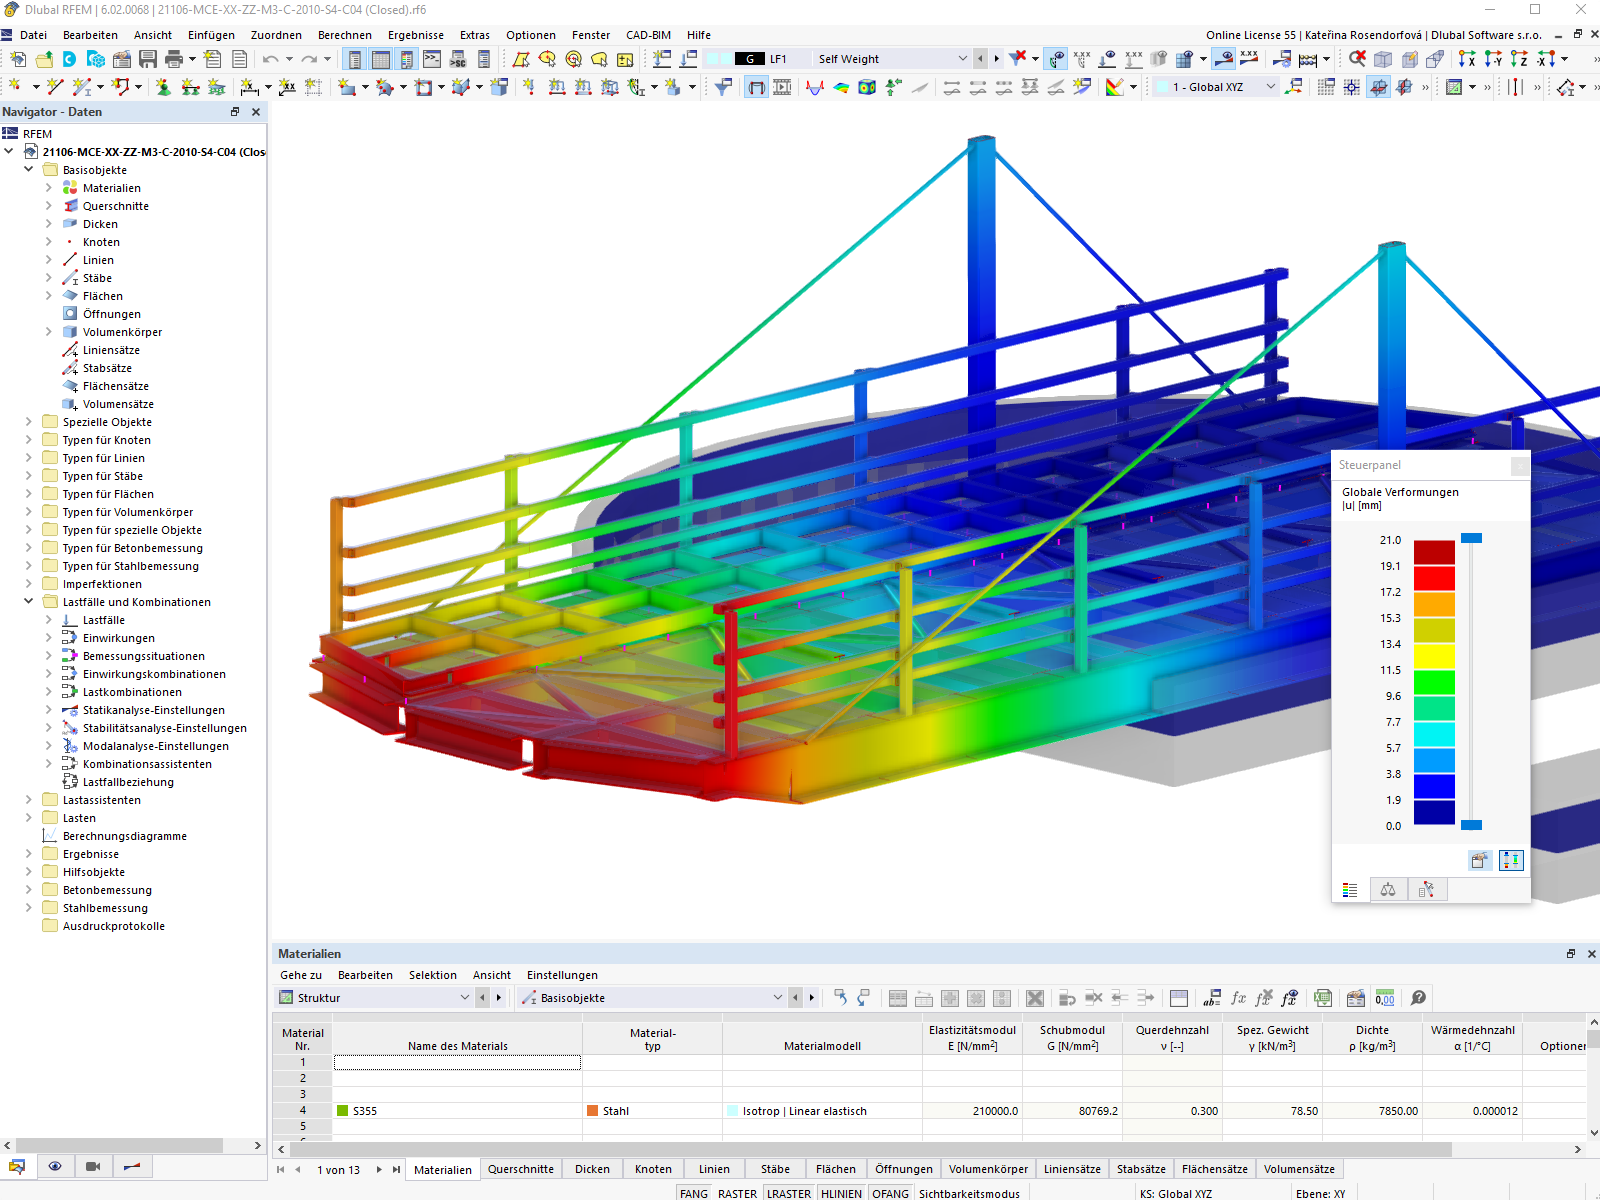Image resolution: width=1600 pixels, height=1200 pixels.
Task: Expand the Ergebnisse tree node in the navigator
Action: (28, 853)
